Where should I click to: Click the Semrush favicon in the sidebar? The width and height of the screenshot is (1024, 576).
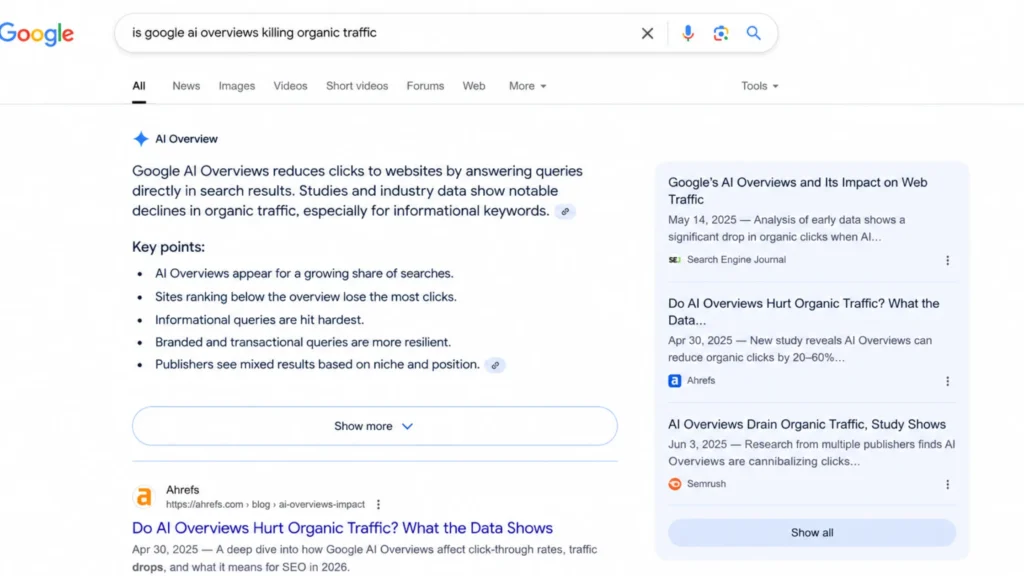pyautogui.click(x=675, y=484)
